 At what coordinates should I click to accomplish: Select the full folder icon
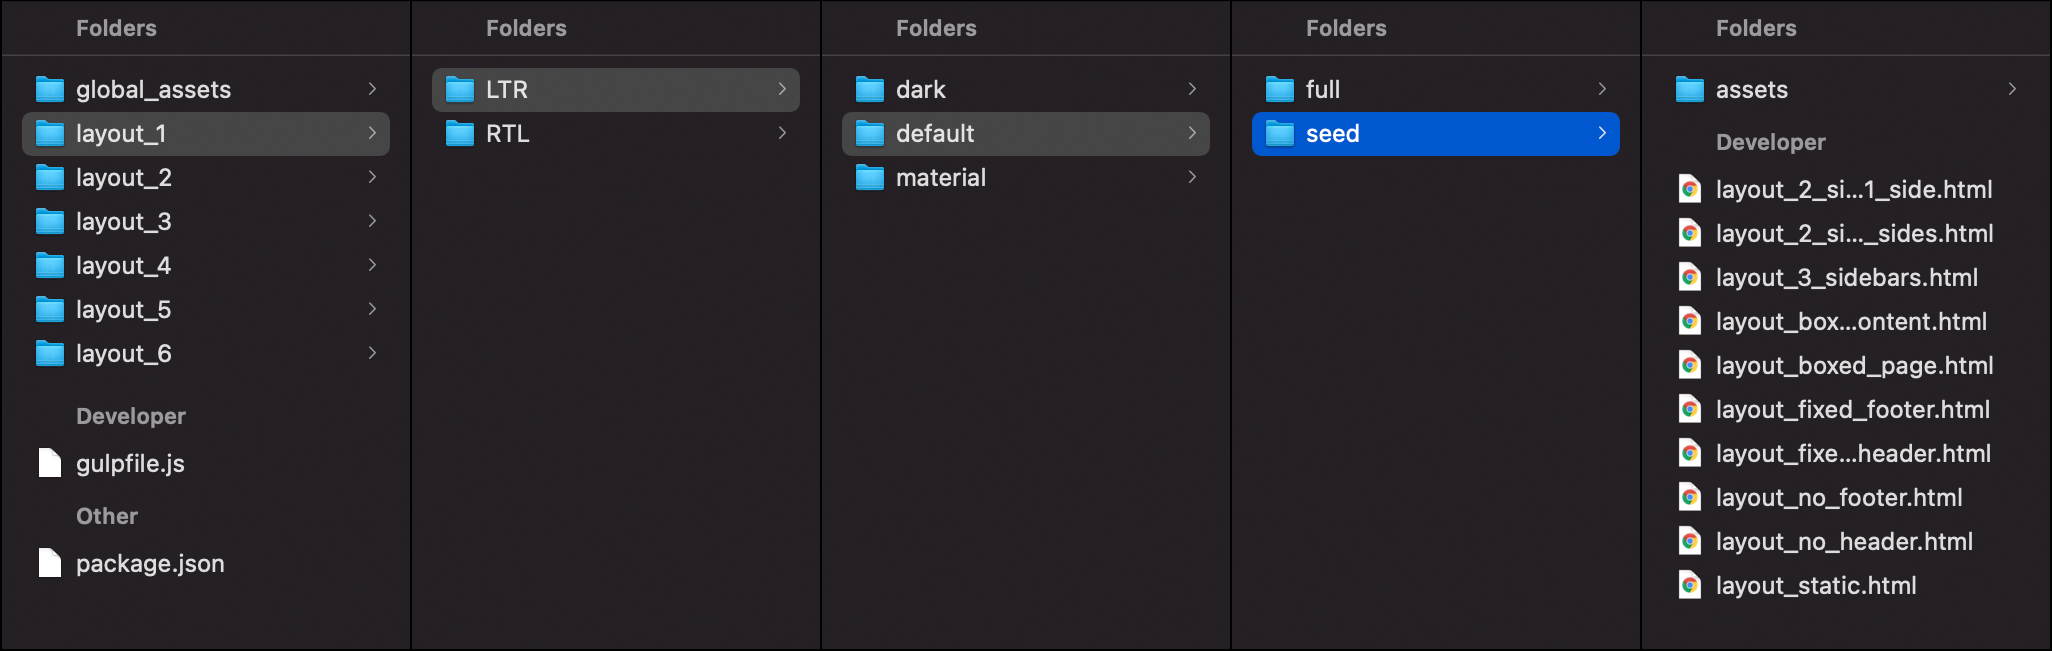click(x=1280, y=90)
